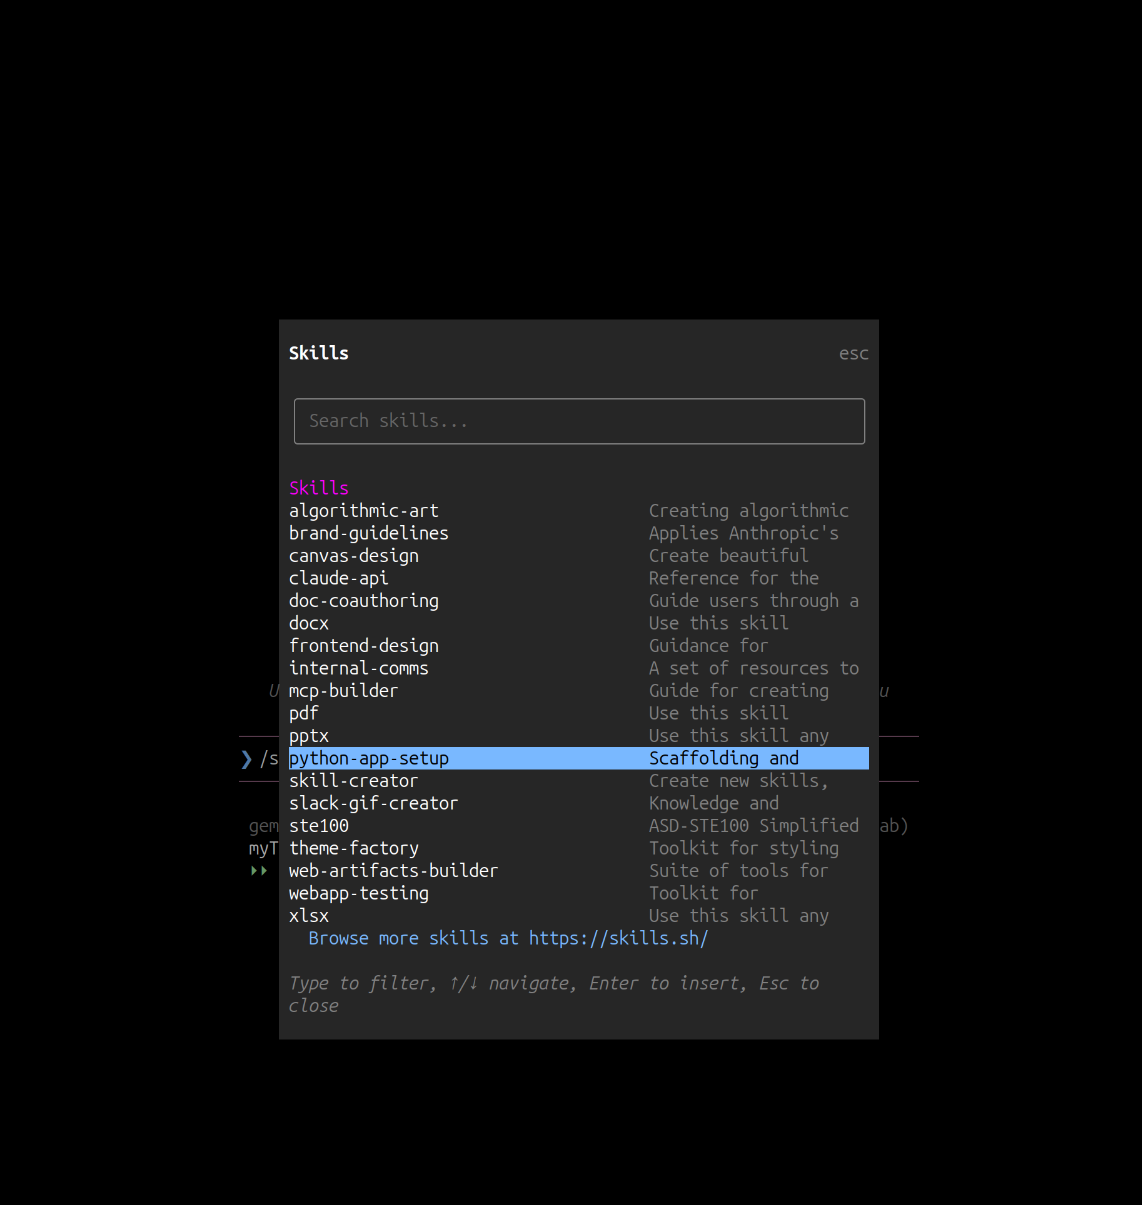Choose the docx skill row
Image resolution: width=1142 pixels, height=1205 pixels.
tap(579, 623)
